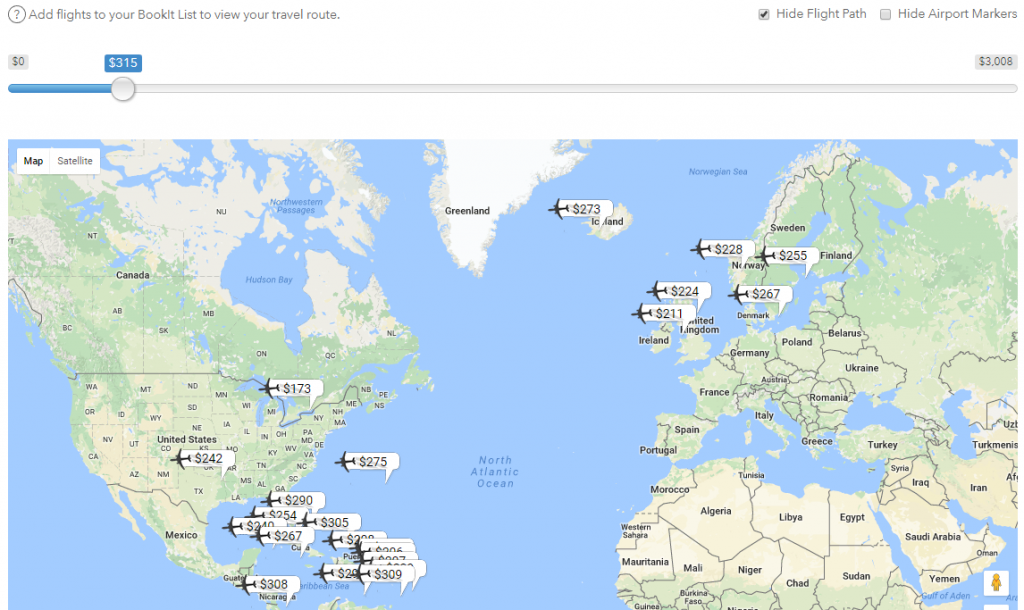The width and height of the screenshot is (1024, 610).
Task: Click the Ukraine map label
Action: point(861,368)
